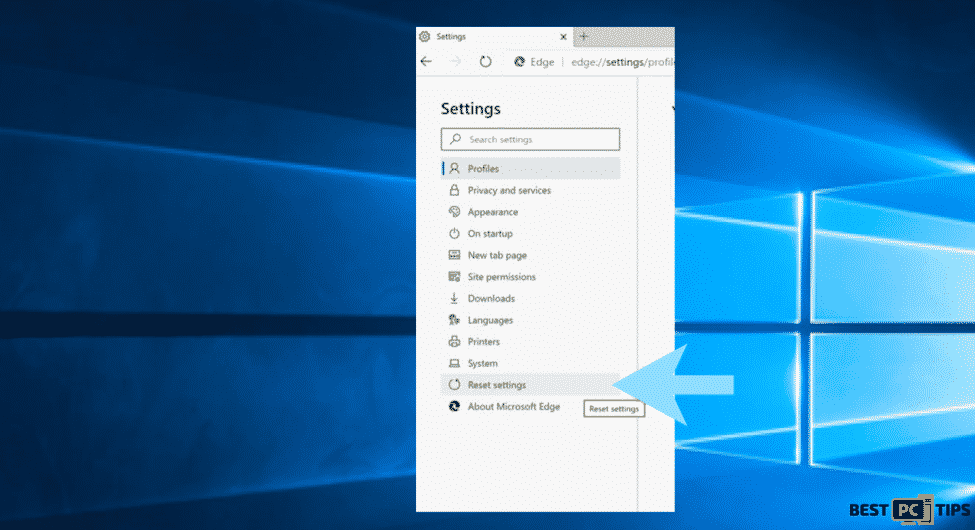Click the Printers icon
Screen dimensions: 975x530
[x=455, y=342]
